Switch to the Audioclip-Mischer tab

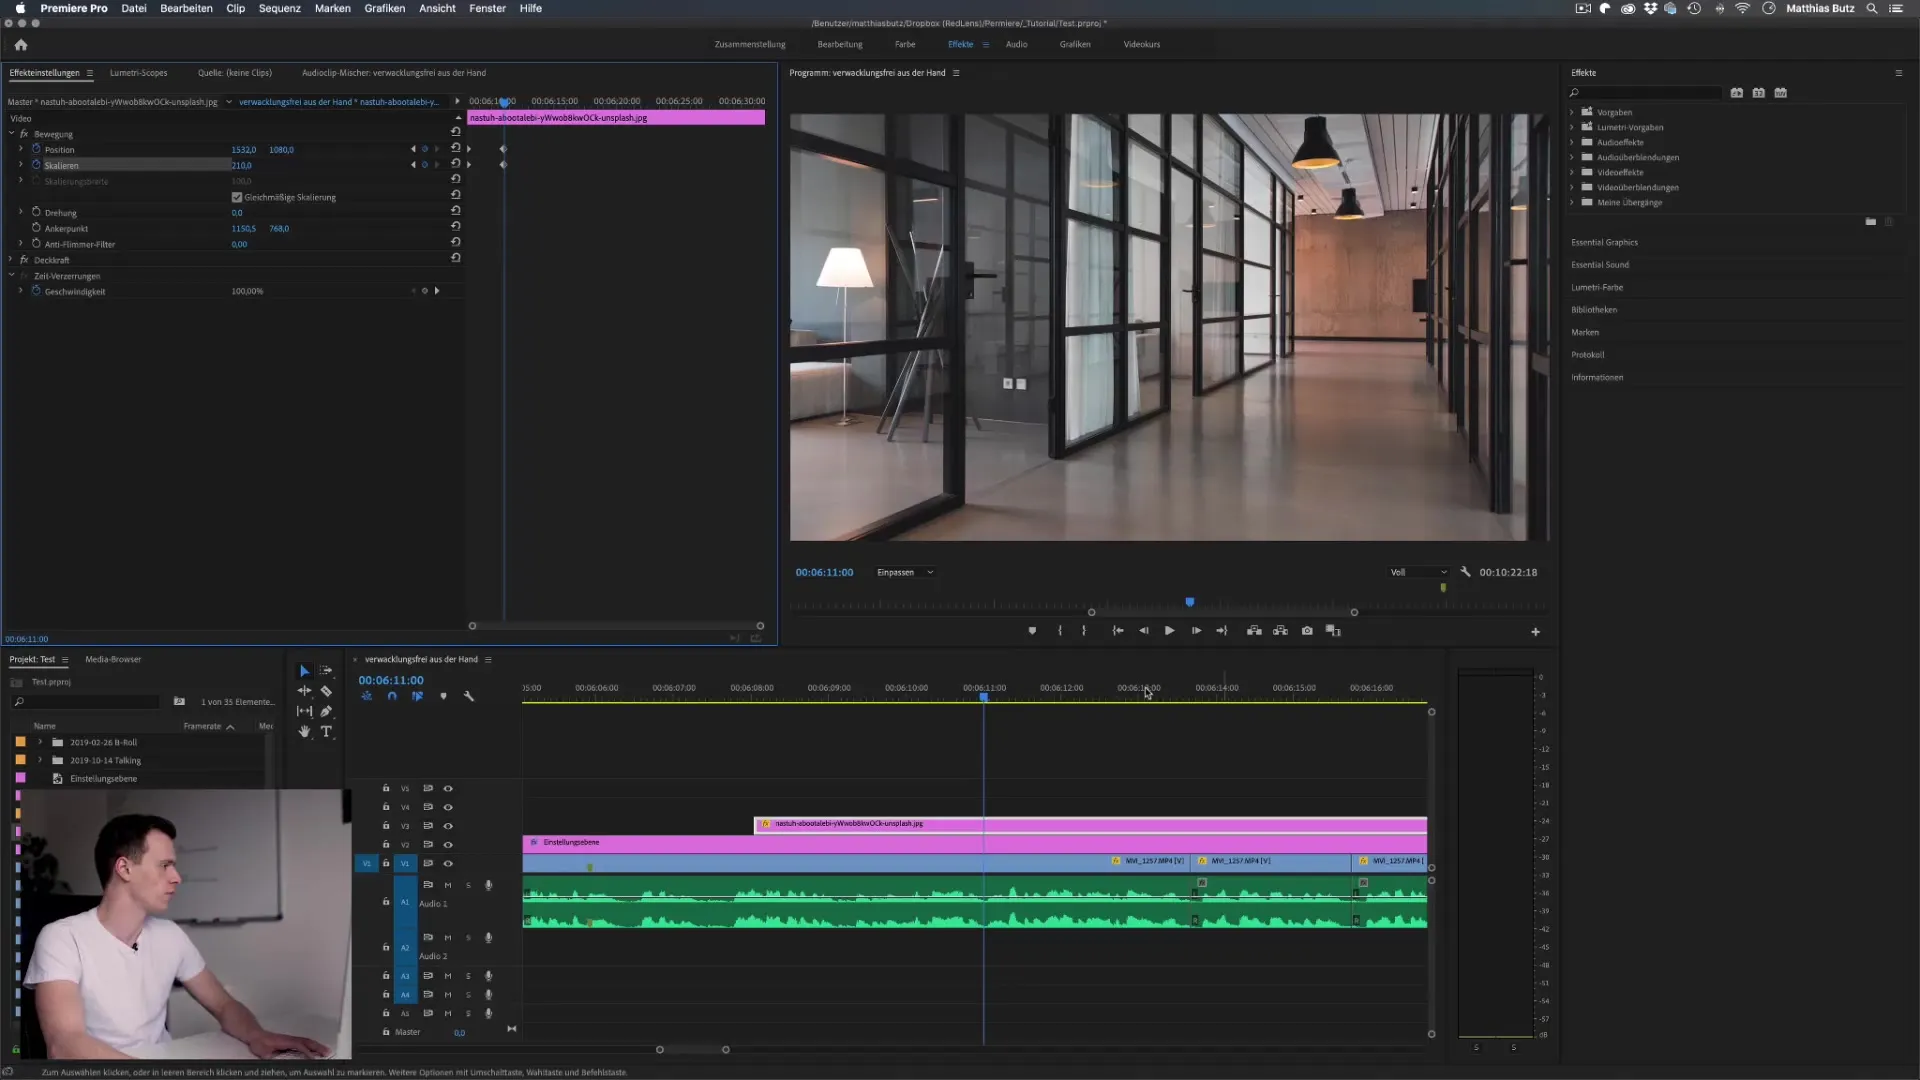(x=394, y=73)
